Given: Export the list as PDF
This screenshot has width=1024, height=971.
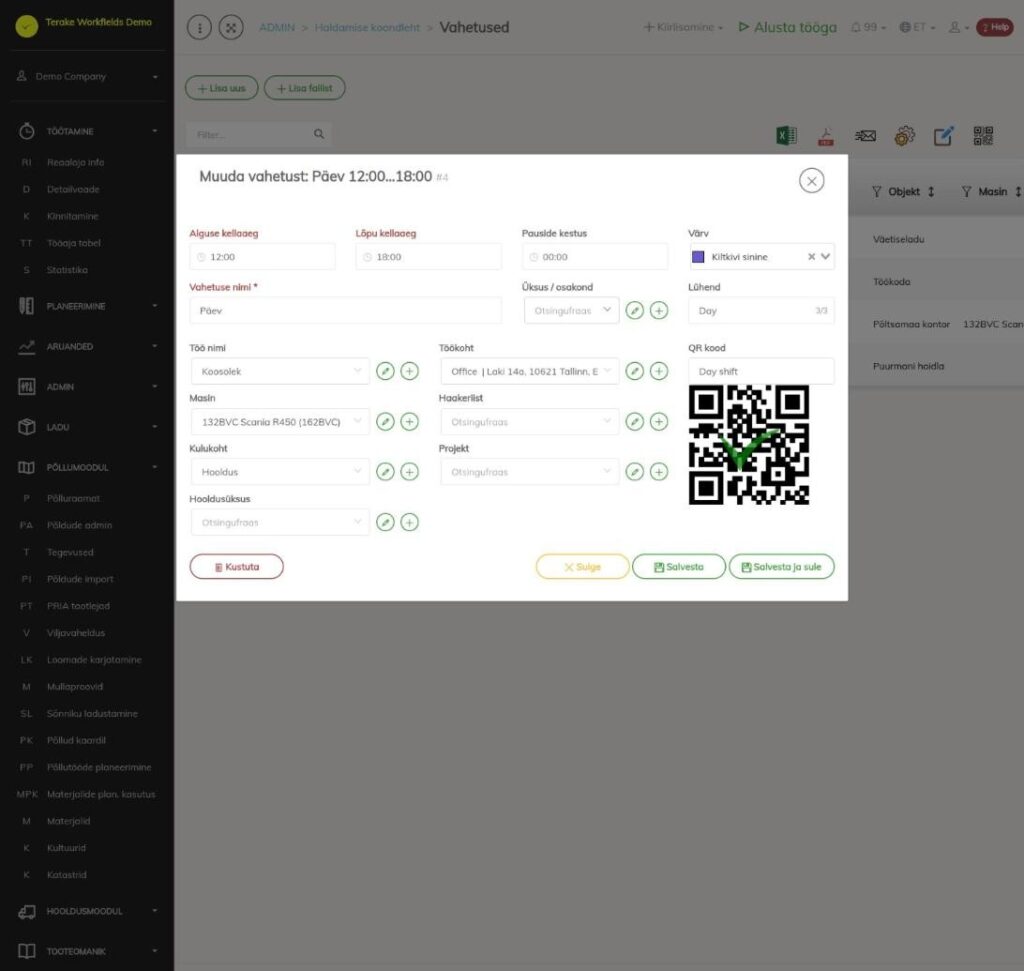Looking at the screenshot, I should tap(825, 136).
